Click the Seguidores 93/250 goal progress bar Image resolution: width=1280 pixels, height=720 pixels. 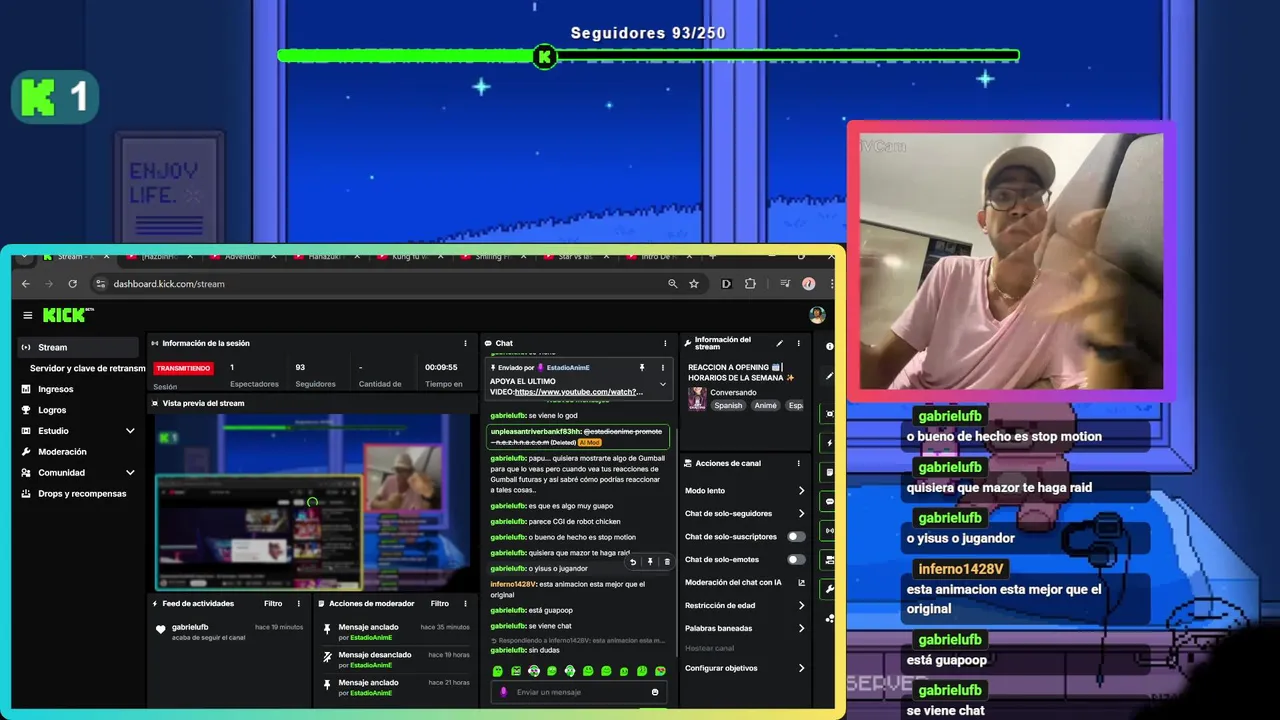648,56
